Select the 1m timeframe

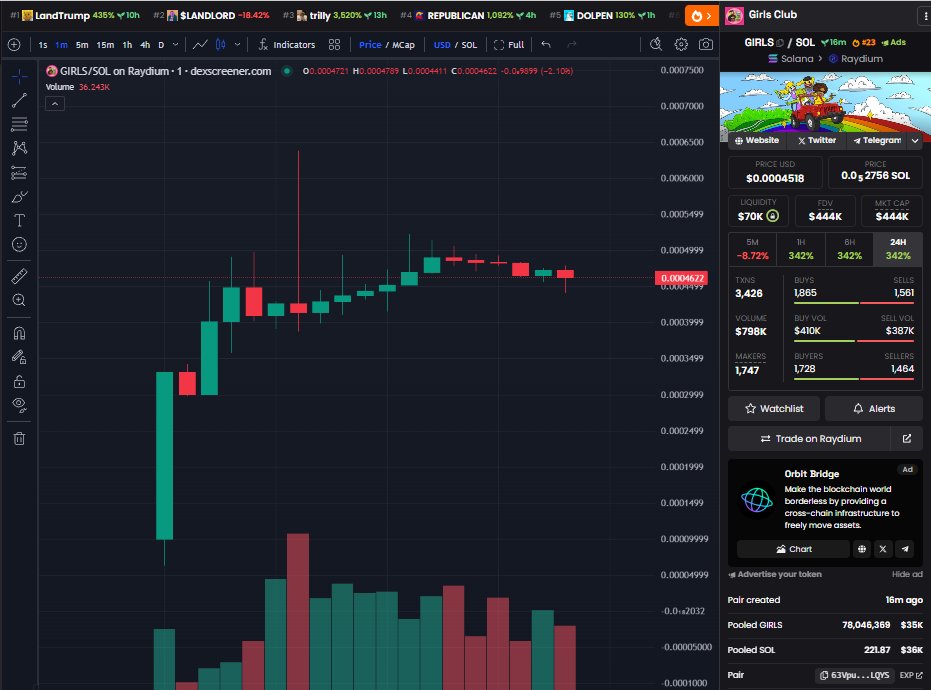point(61,45)
